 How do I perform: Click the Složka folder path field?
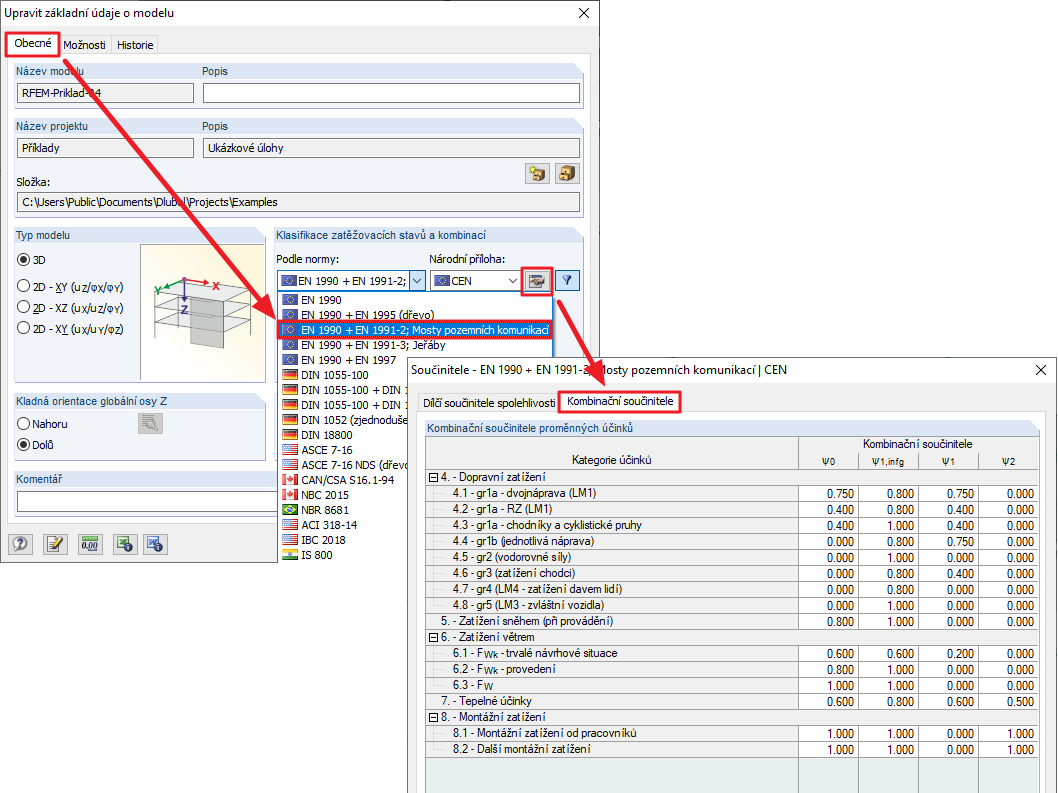click(298, 202)
